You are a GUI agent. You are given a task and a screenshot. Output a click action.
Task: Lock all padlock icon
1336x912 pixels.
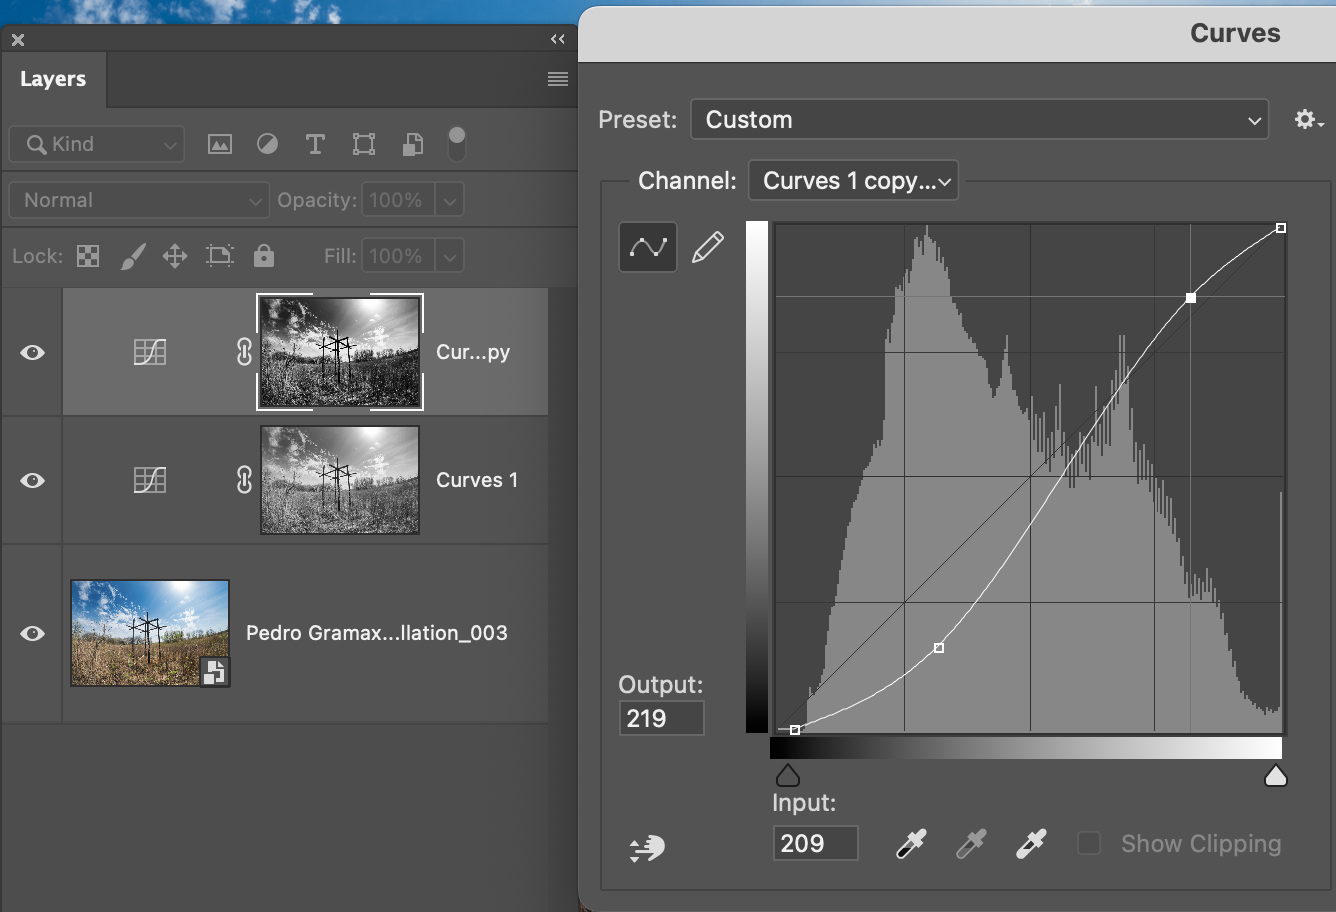pyautogui.click(x=264, y=255)
